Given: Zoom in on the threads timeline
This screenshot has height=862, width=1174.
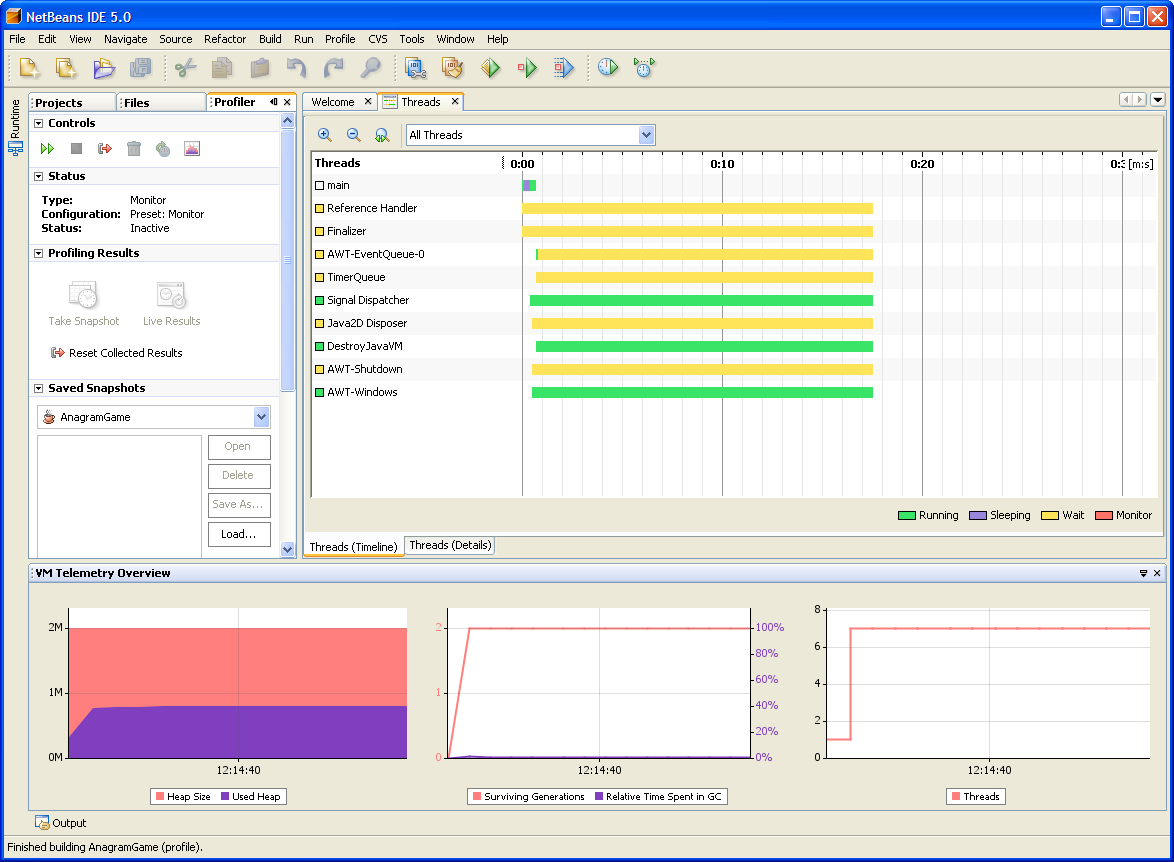Looking at the screenshot, I should pyautogui.click(x=325, y=135).
